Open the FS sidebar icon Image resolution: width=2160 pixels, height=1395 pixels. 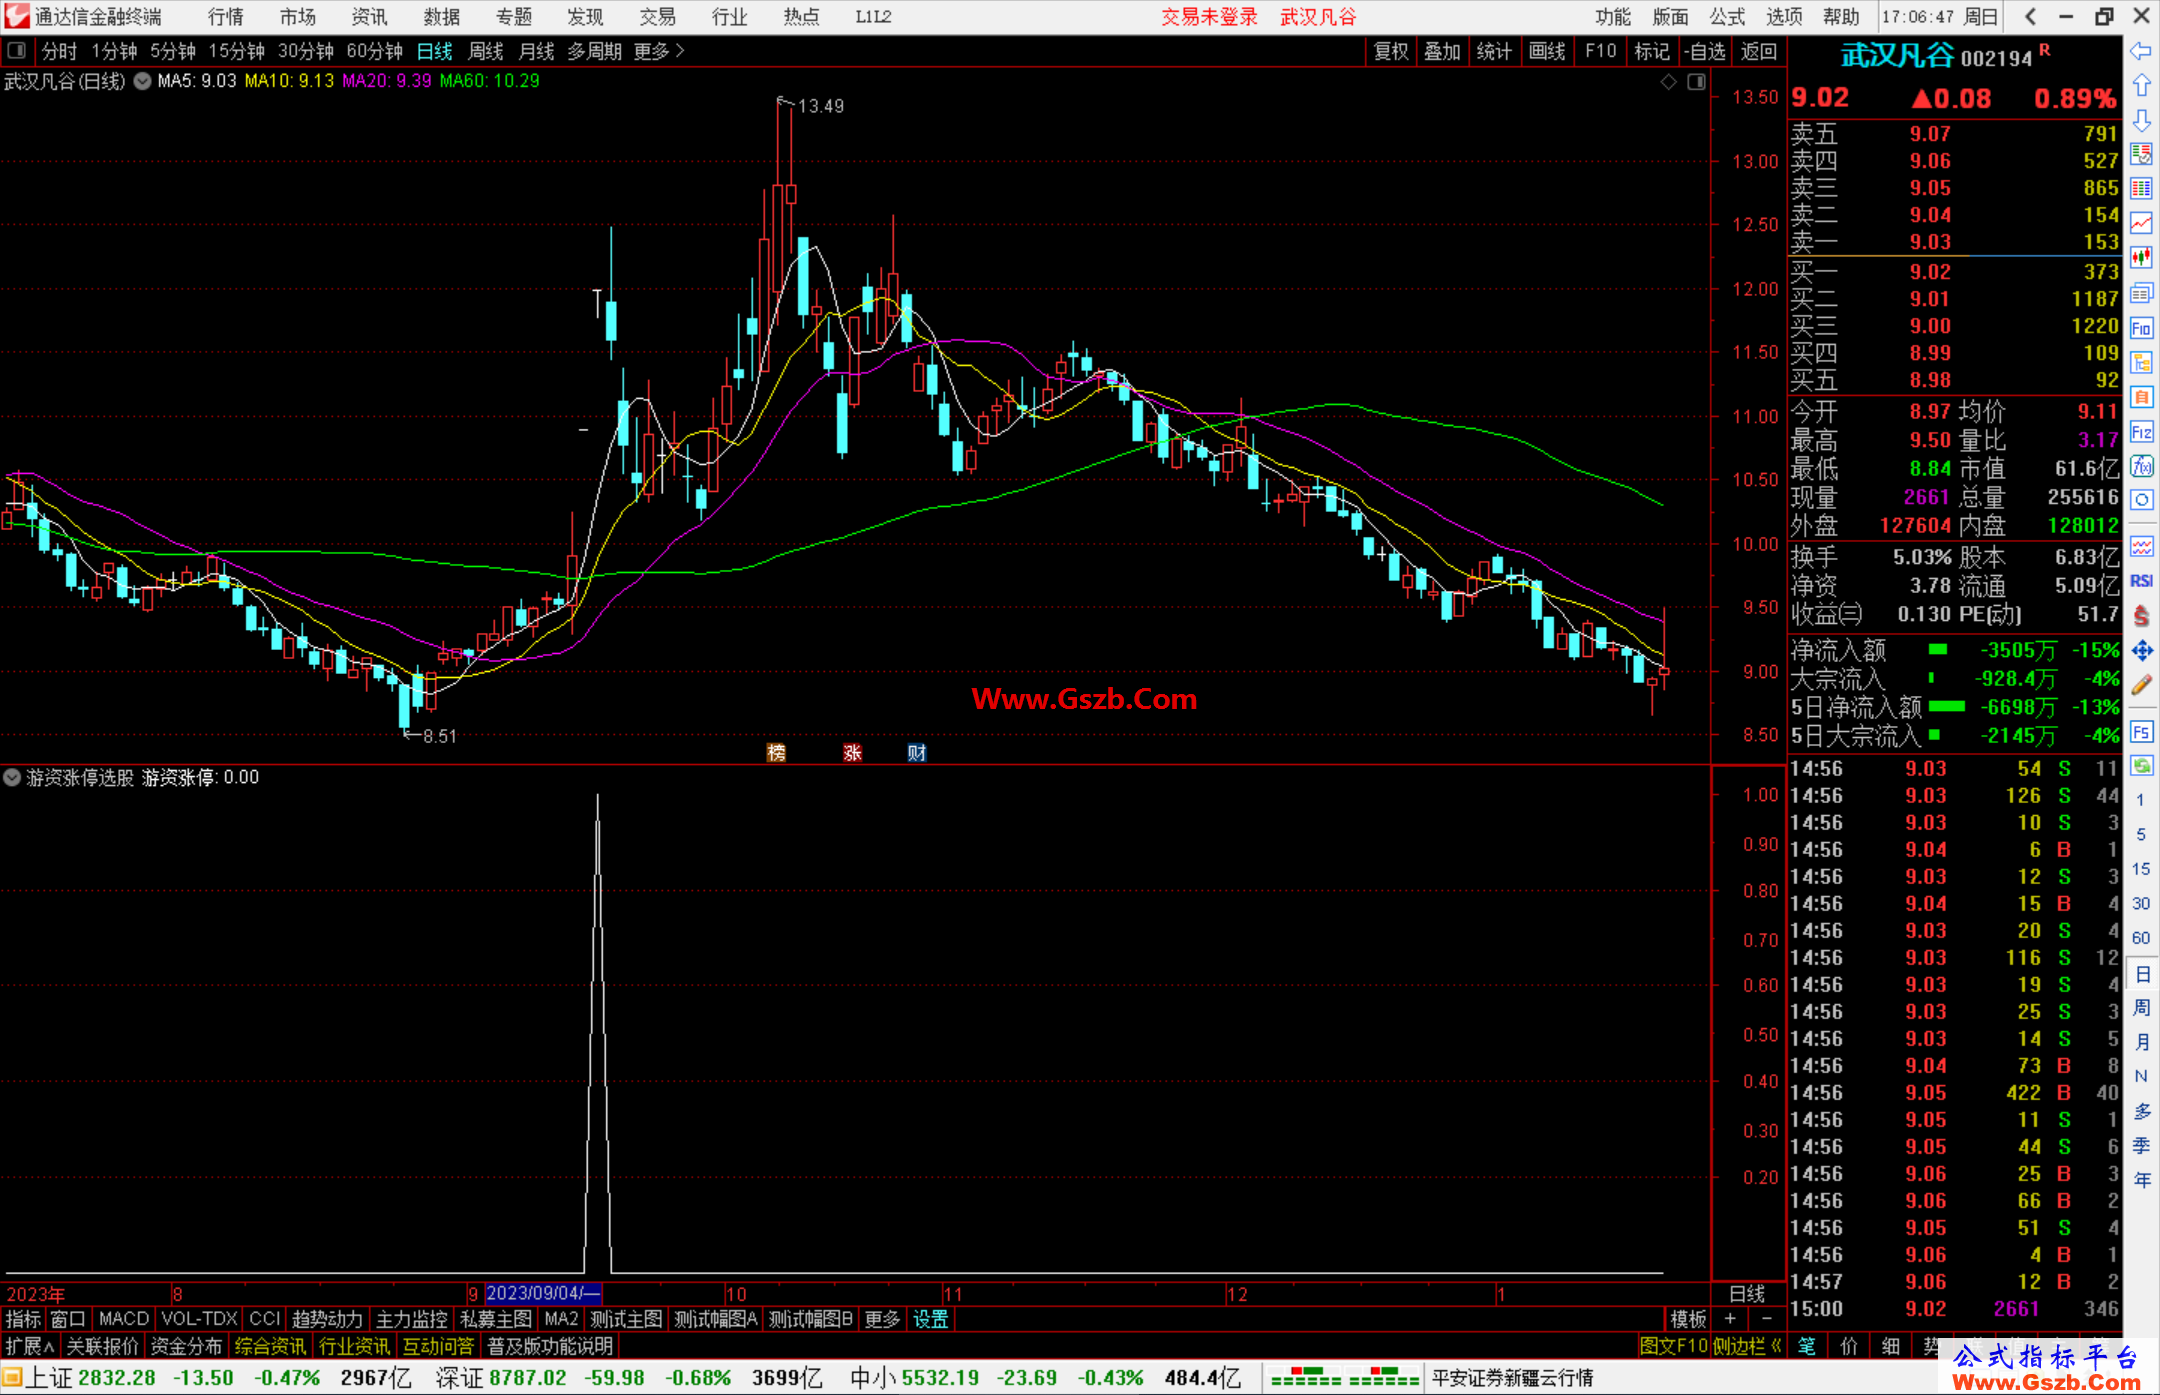coord(2141,732)
